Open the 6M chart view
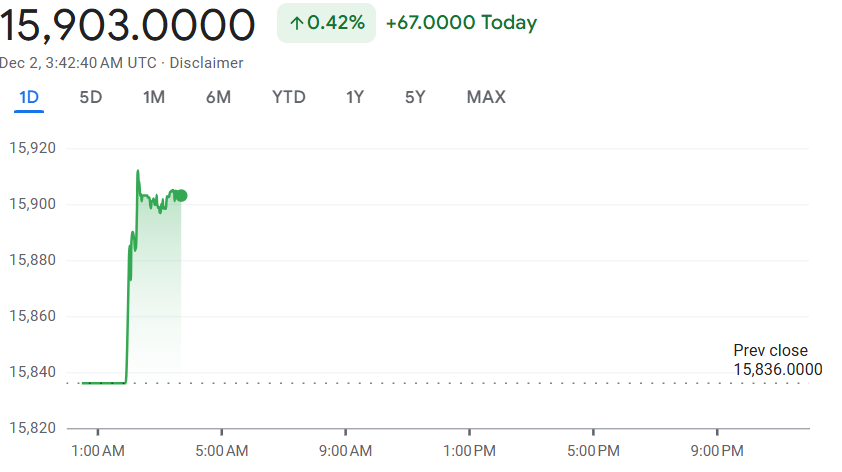Image resolution: width=842 pixels, height=472 pixels. 219,97
